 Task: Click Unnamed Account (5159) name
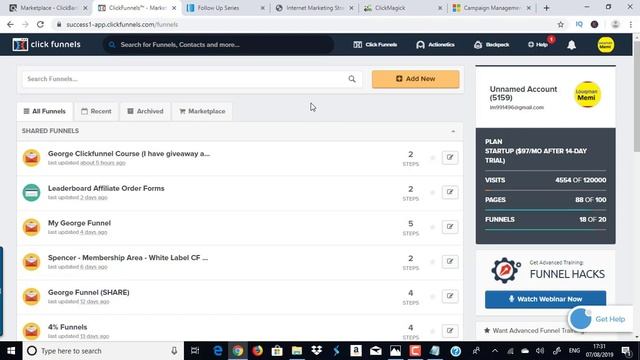(x=523, y=93)
